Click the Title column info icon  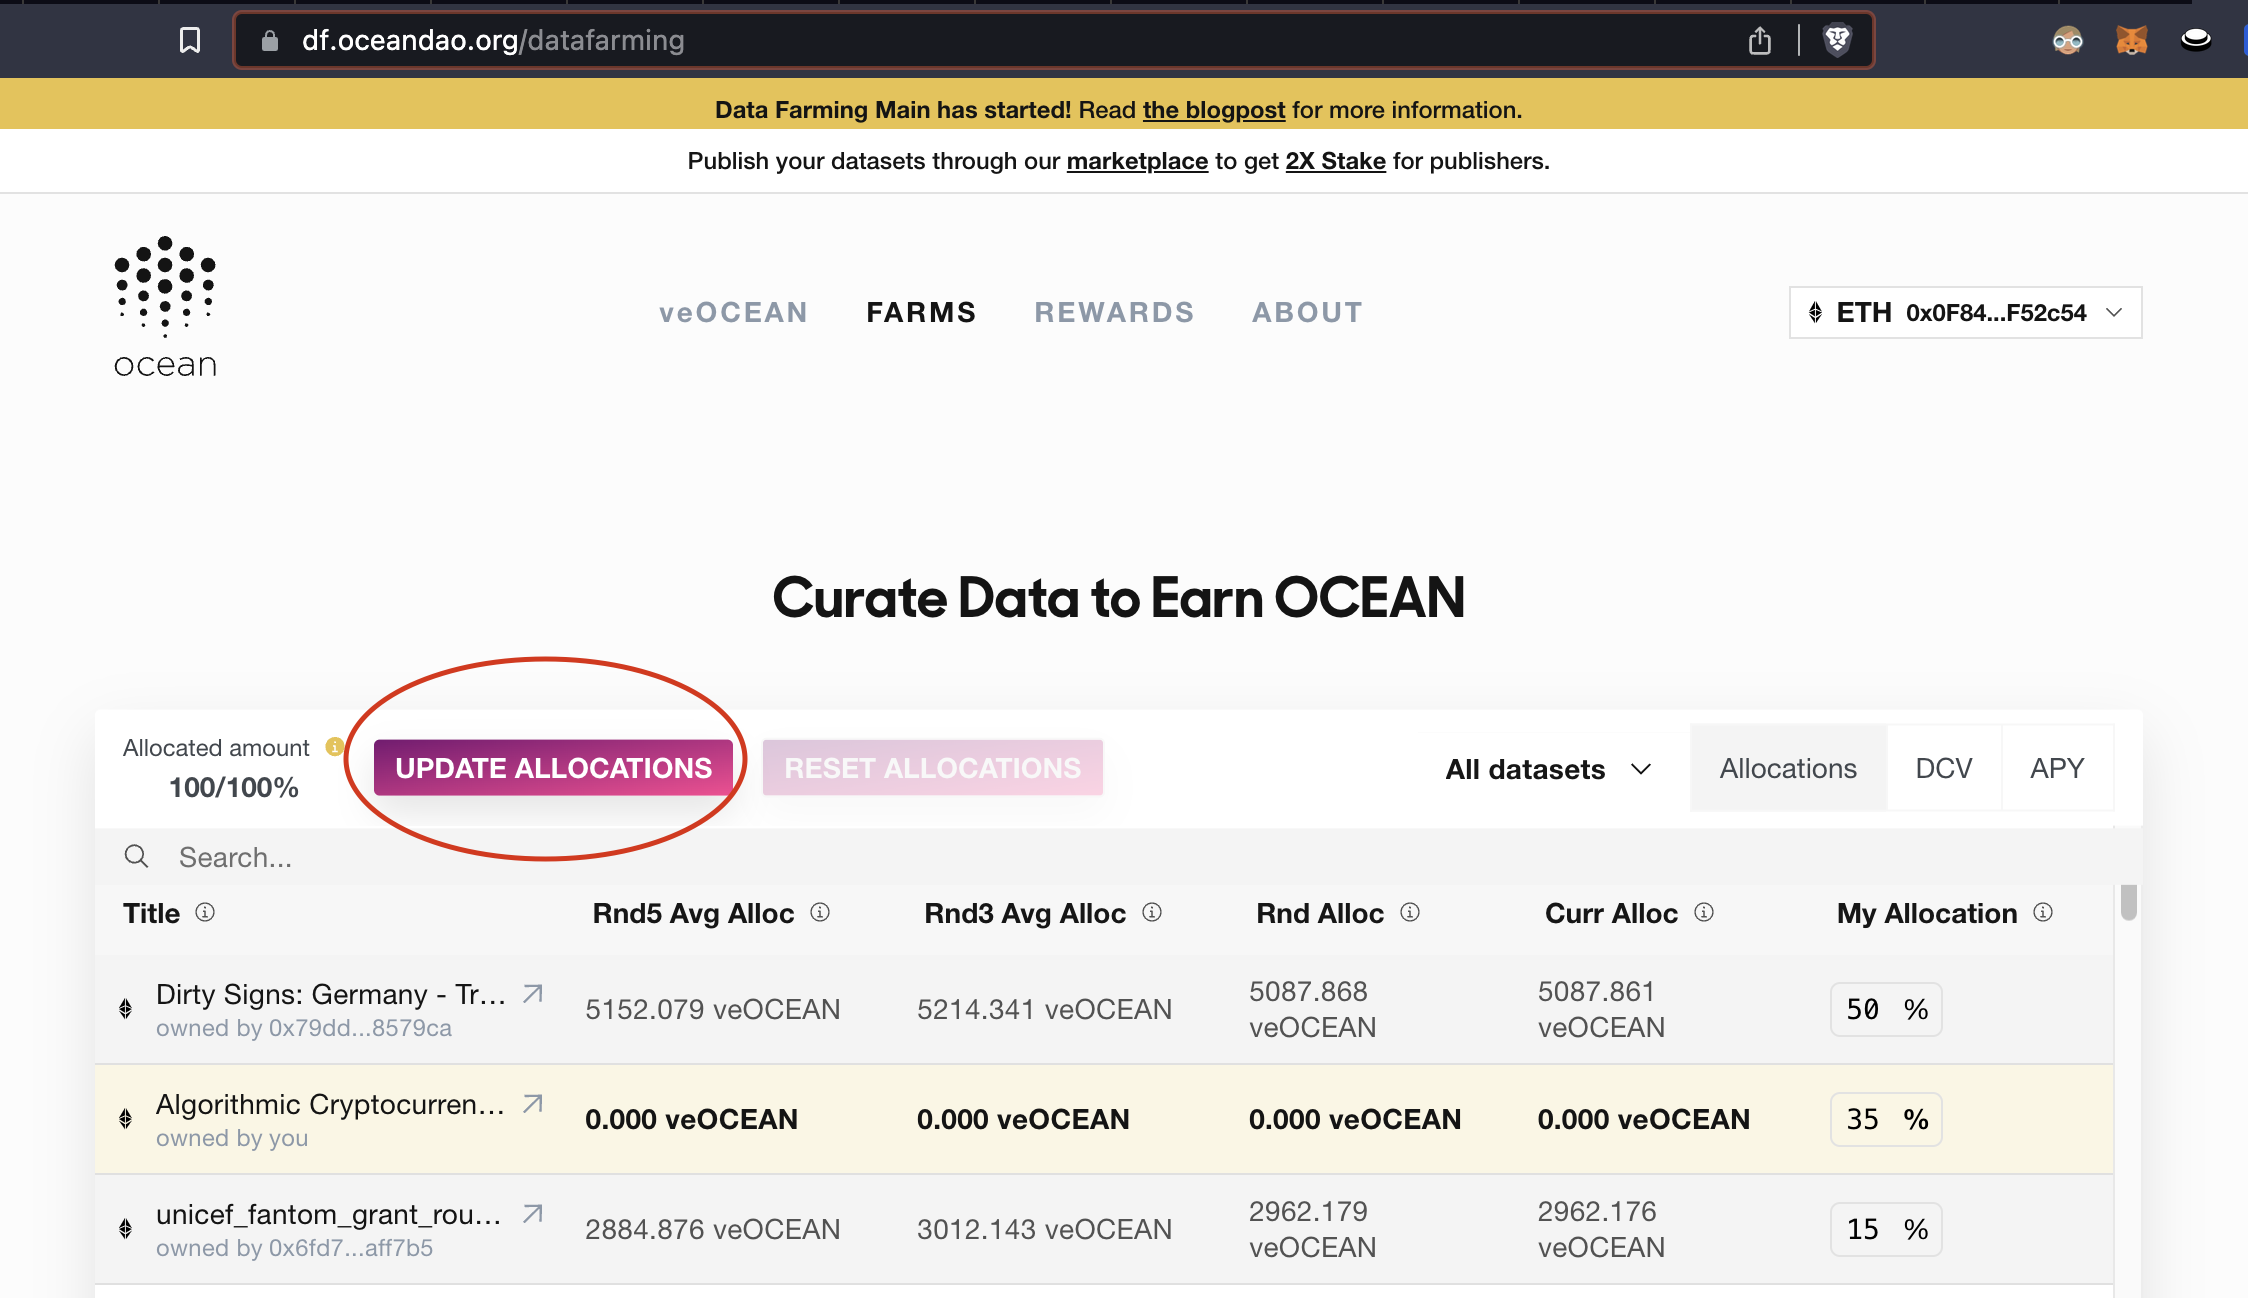[205, 912]
